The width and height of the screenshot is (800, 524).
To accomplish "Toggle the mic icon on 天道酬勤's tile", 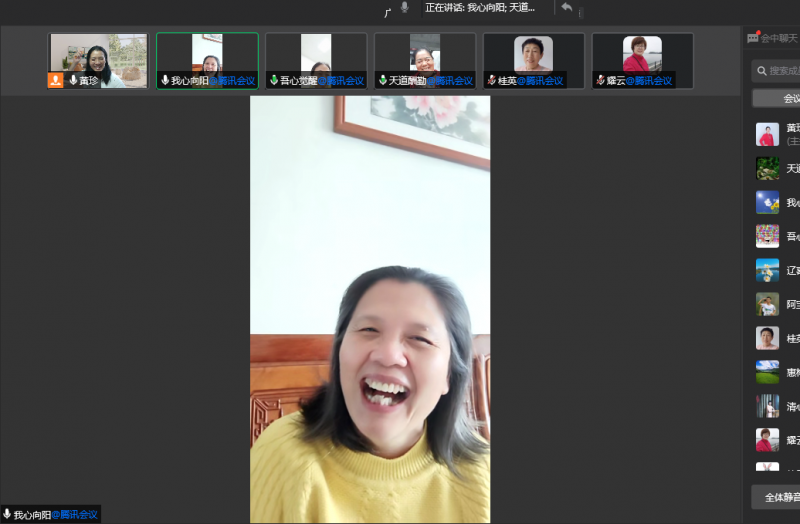I will (x=382, y=80).
